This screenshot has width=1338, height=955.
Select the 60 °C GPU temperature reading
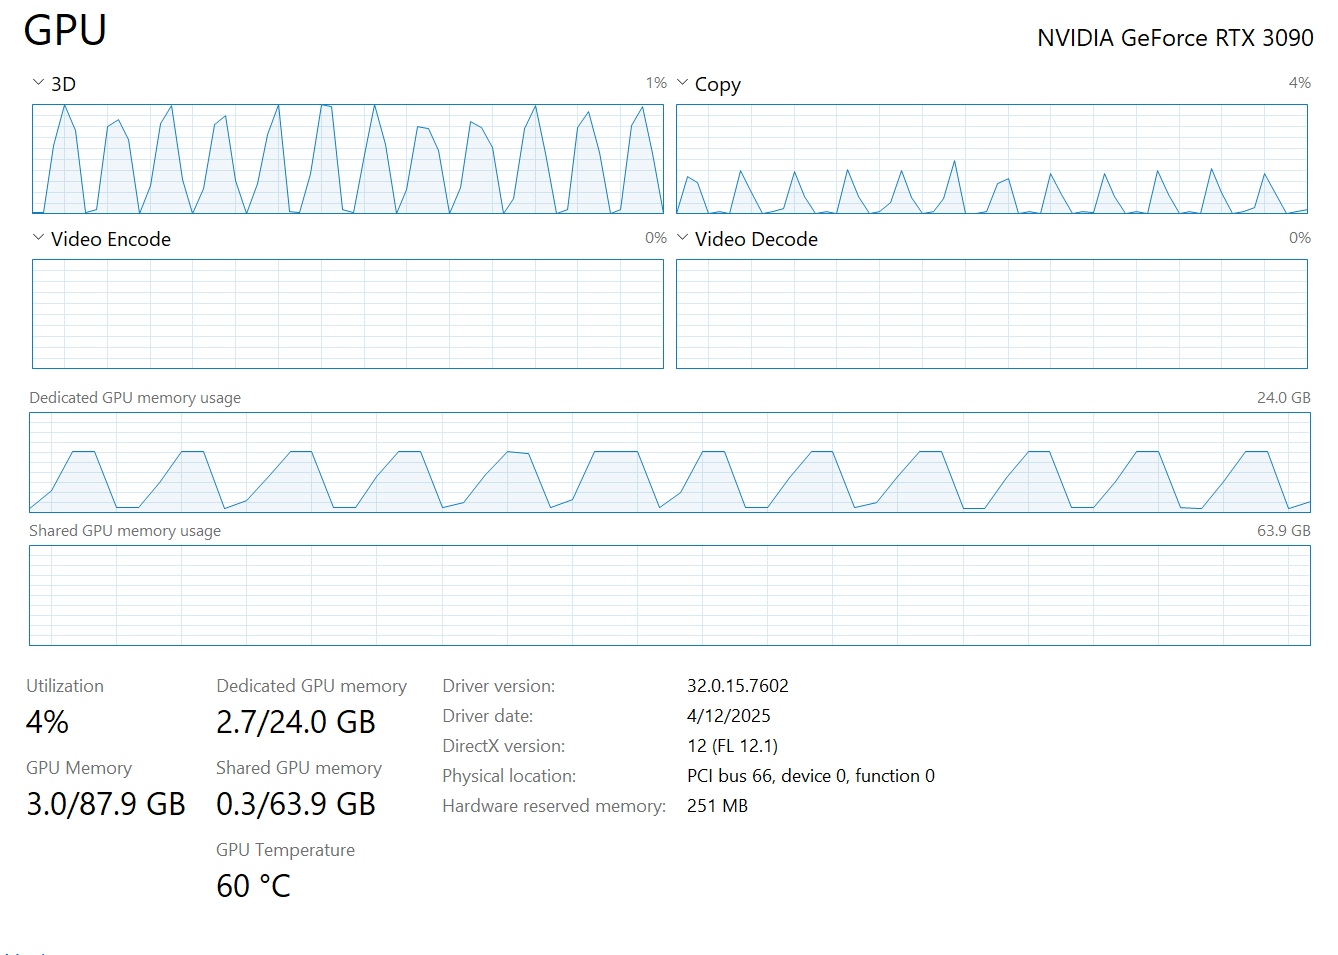(x=253, y=886)
